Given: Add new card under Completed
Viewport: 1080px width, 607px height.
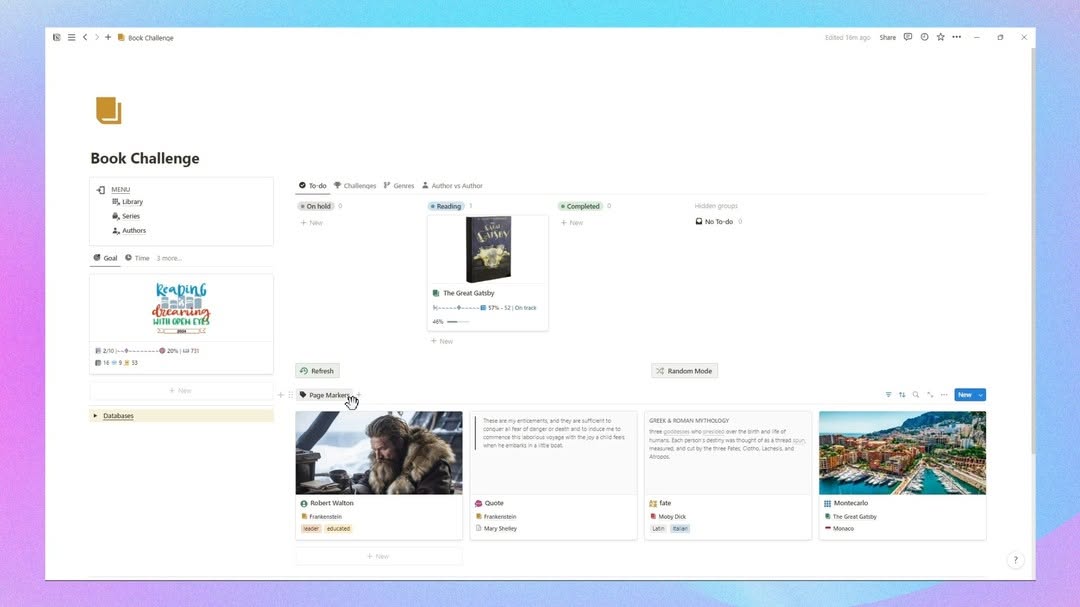Looking at the screenshot, I should pyautogui.click(x=572, y=223).
